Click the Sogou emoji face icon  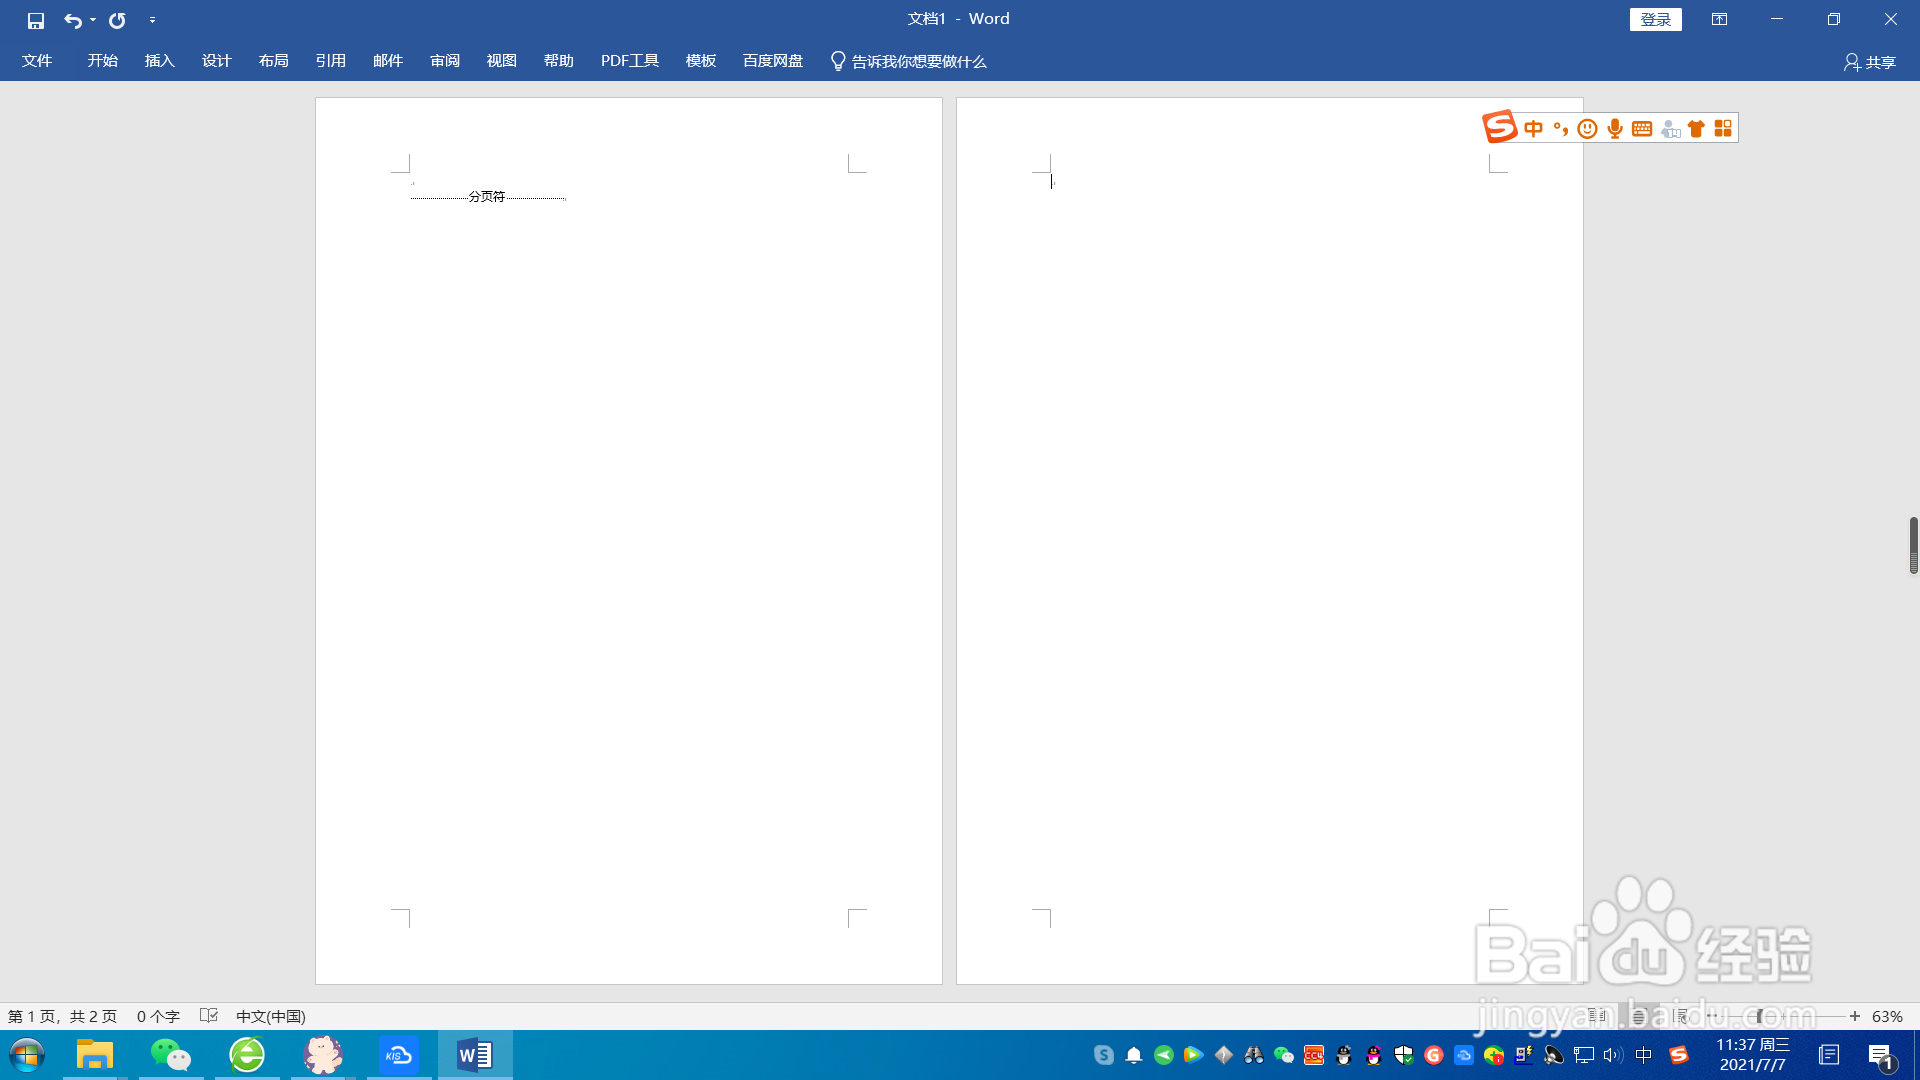point(1587,128)
